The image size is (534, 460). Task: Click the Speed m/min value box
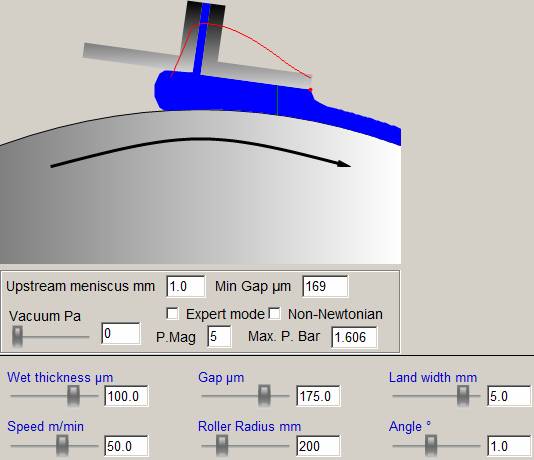click(x=126, y=446)
